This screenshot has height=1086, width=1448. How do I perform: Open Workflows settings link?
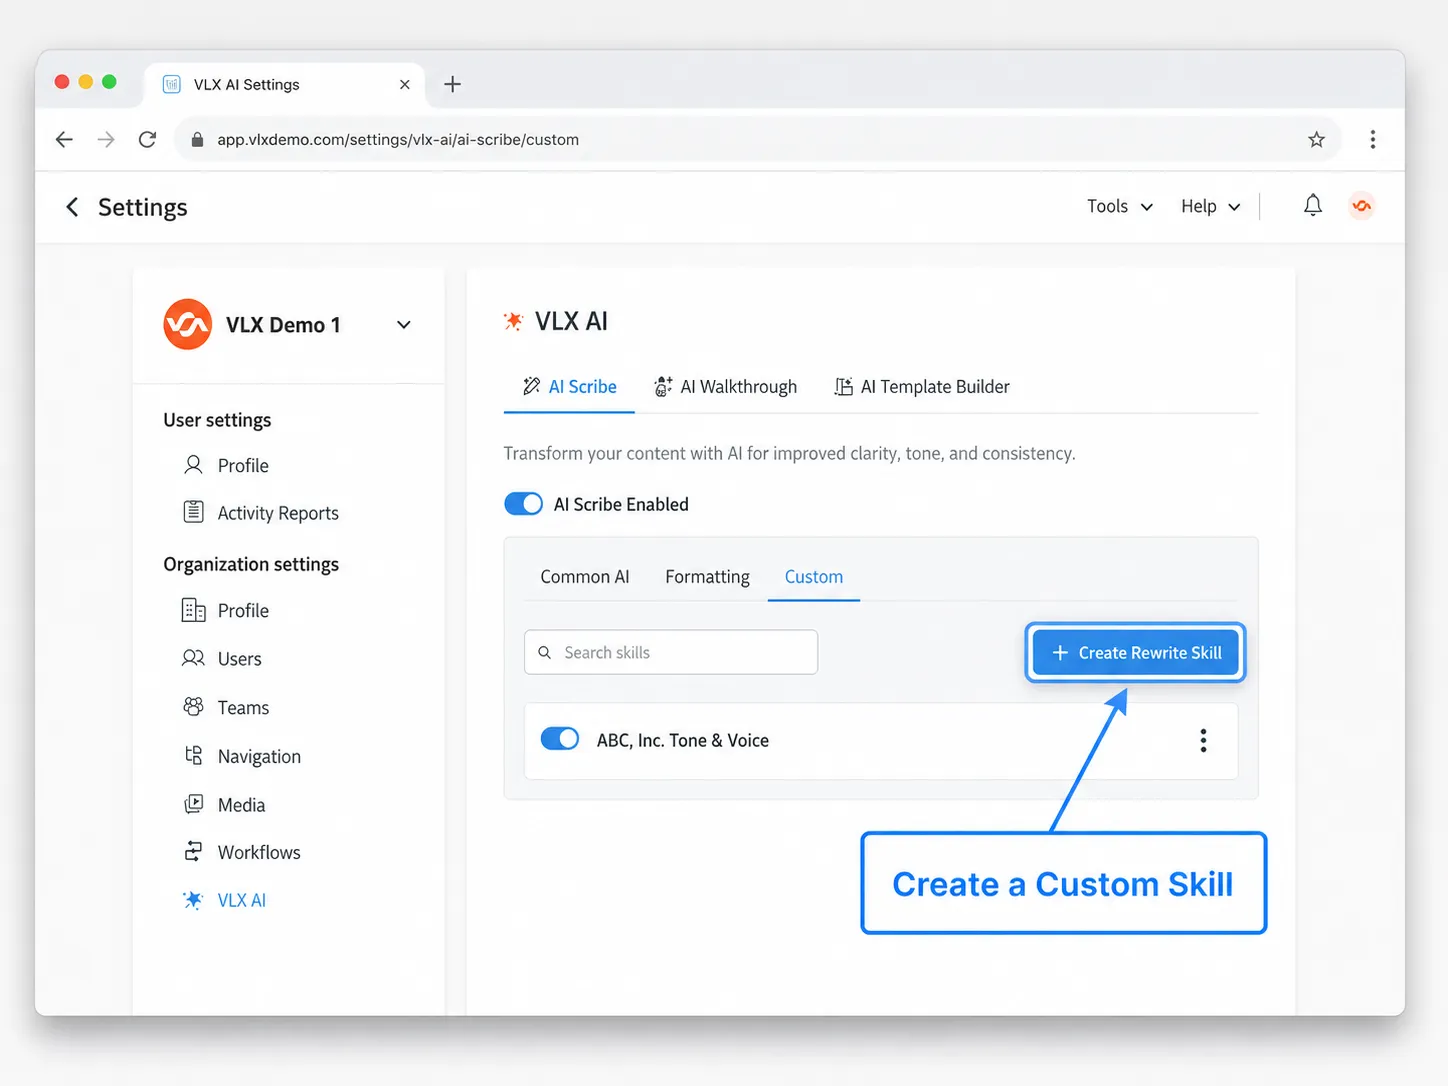click(x=259, y=852)
